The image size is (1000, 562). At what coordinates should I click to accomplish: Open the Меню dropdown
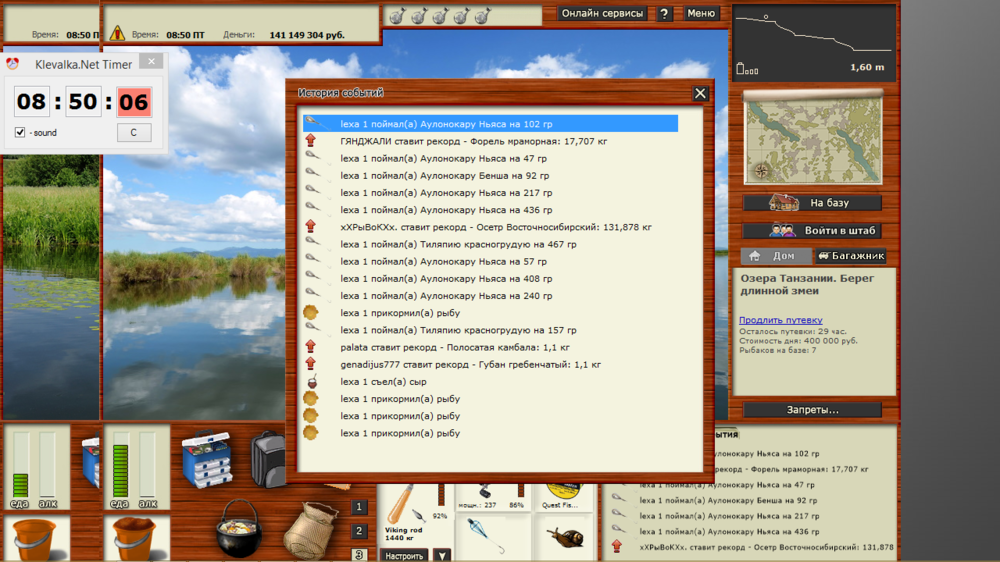[701, 14]
